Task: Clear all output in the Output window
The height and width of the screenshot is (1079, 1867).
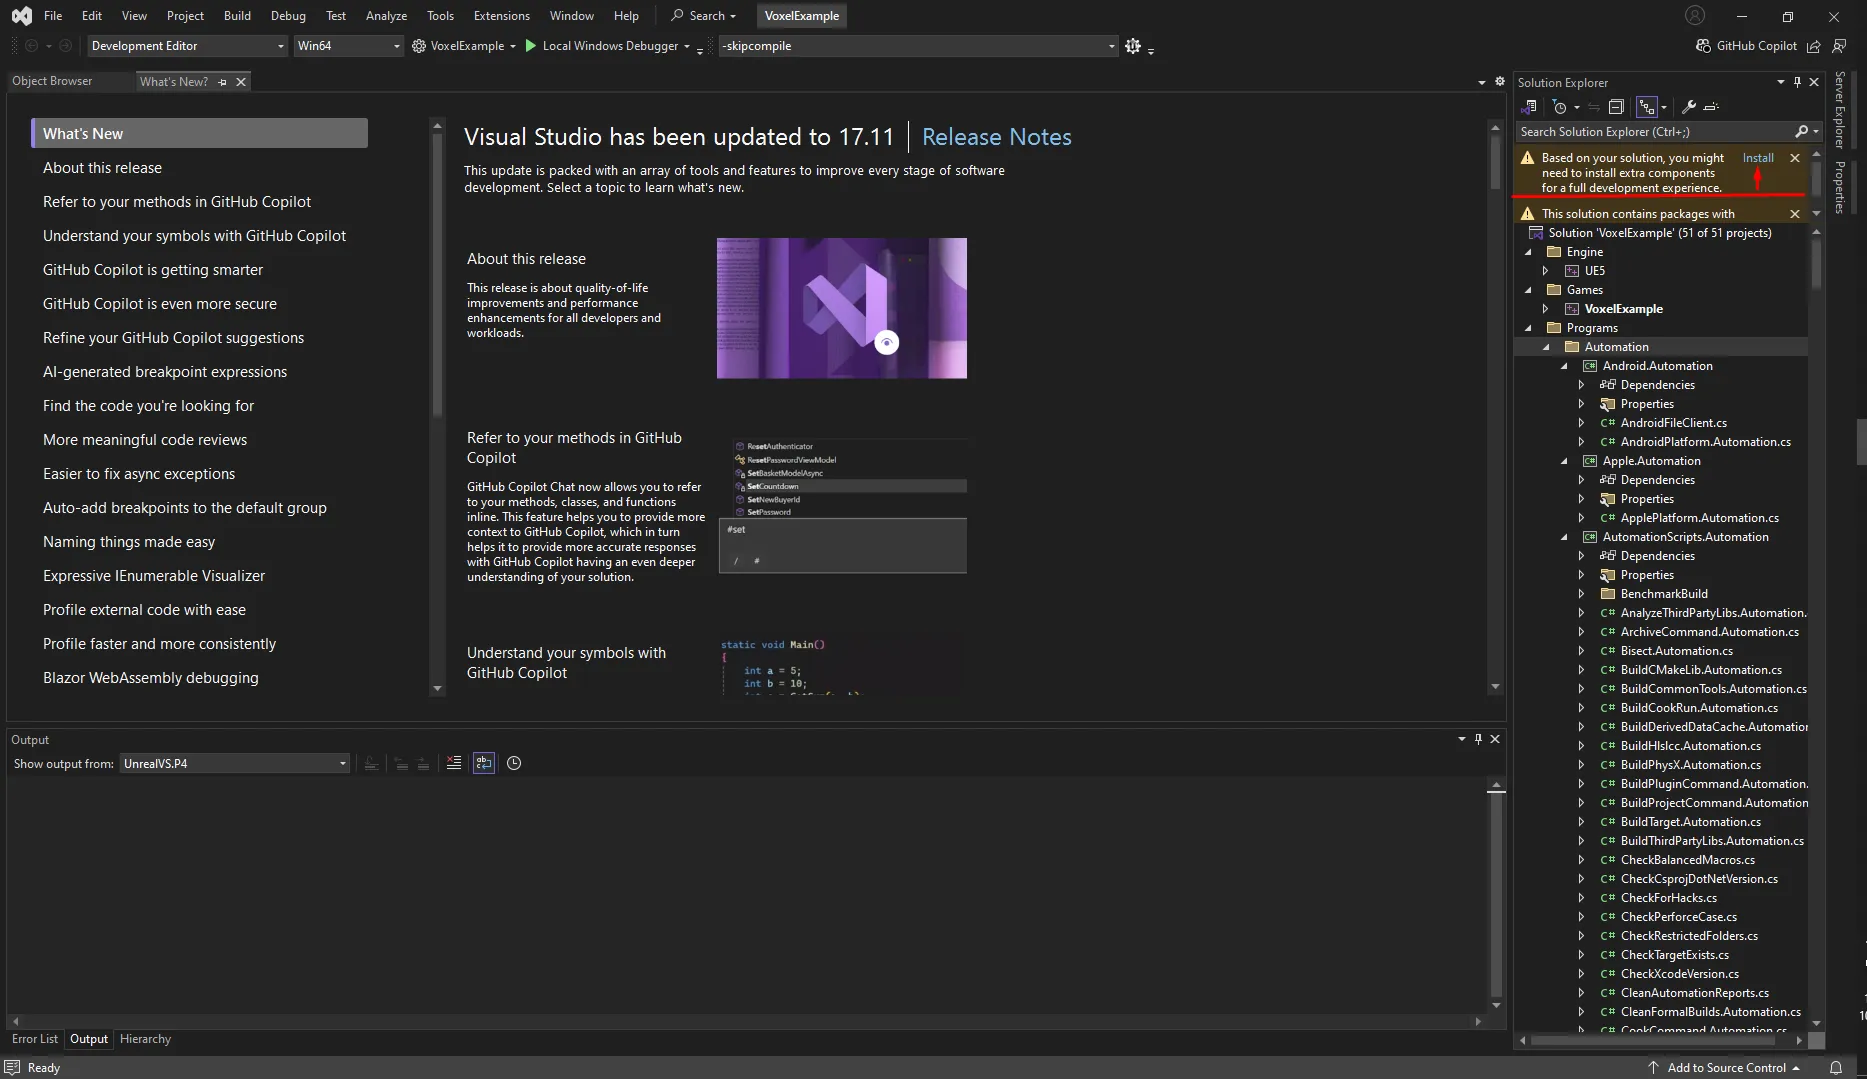Action: click(x=454, y=763)
